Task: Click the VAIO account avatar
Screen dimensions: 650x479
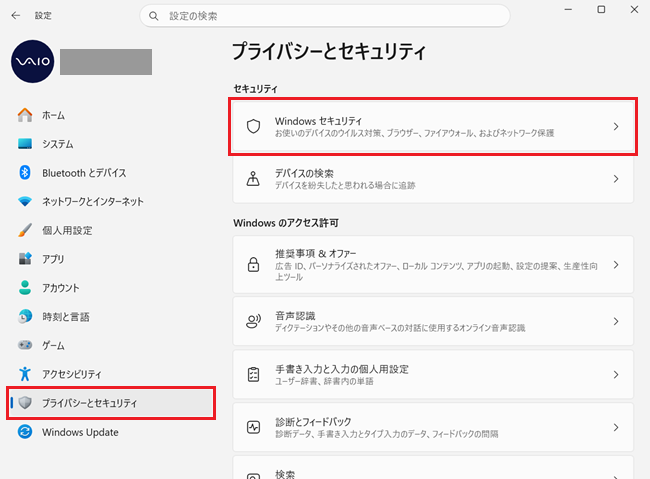Action: tap(32, 61)
